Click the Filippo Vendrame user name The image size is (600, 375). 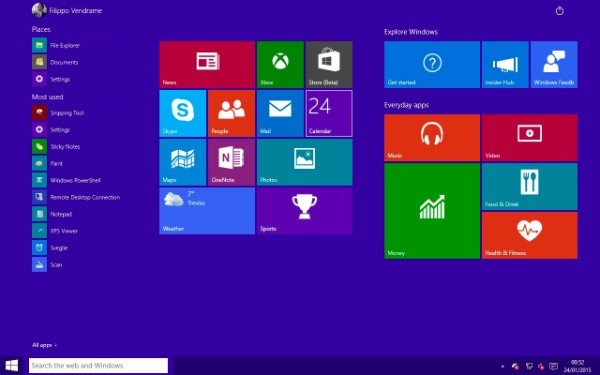[75, 11]
